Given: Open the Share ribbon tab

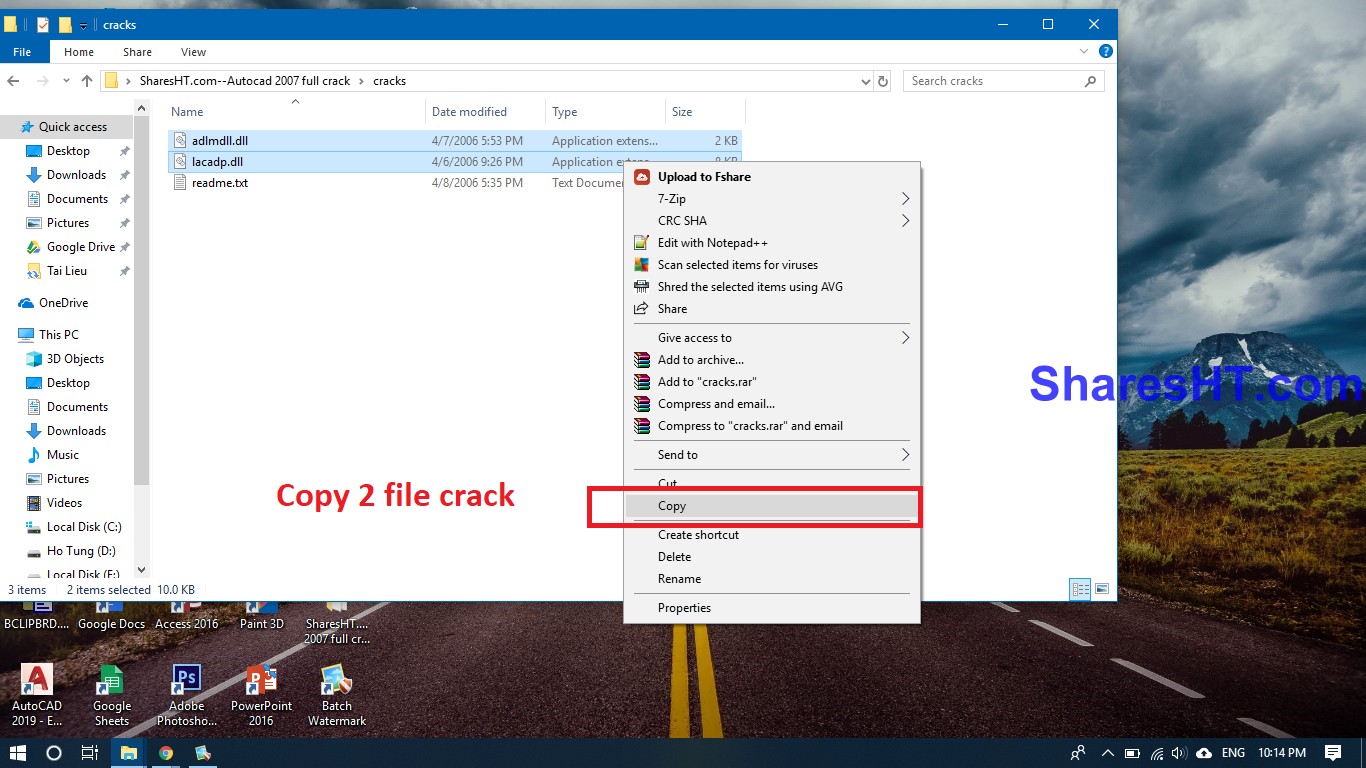Looking at the screenshot, I should (137, 52).
